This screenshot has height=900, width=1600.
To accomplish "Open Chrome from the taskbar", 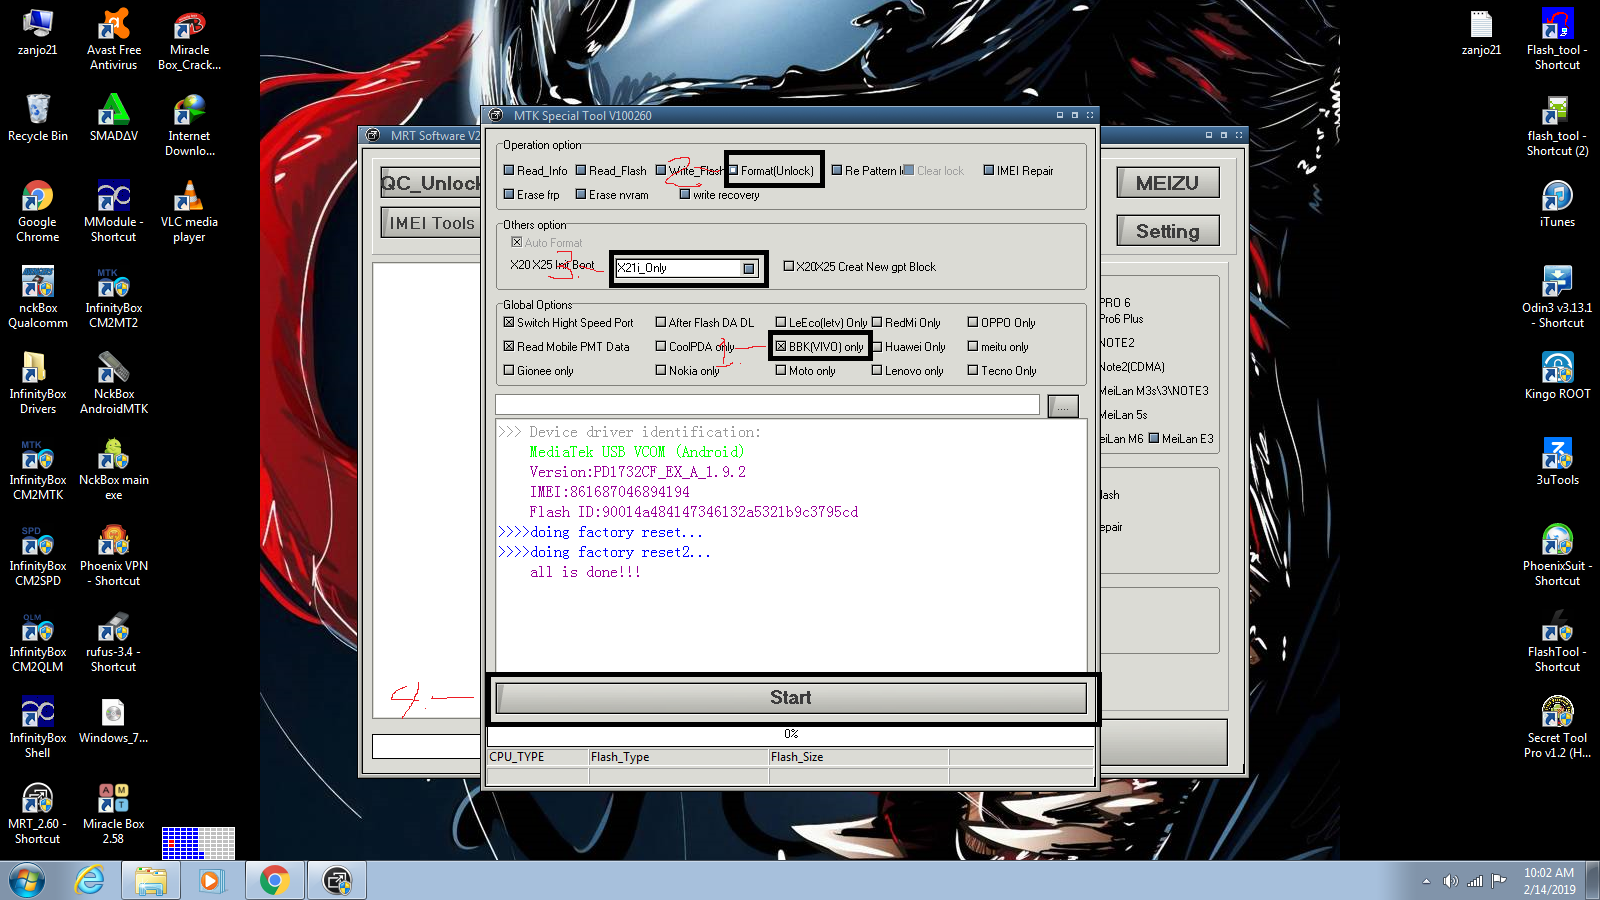I will 274,880.
